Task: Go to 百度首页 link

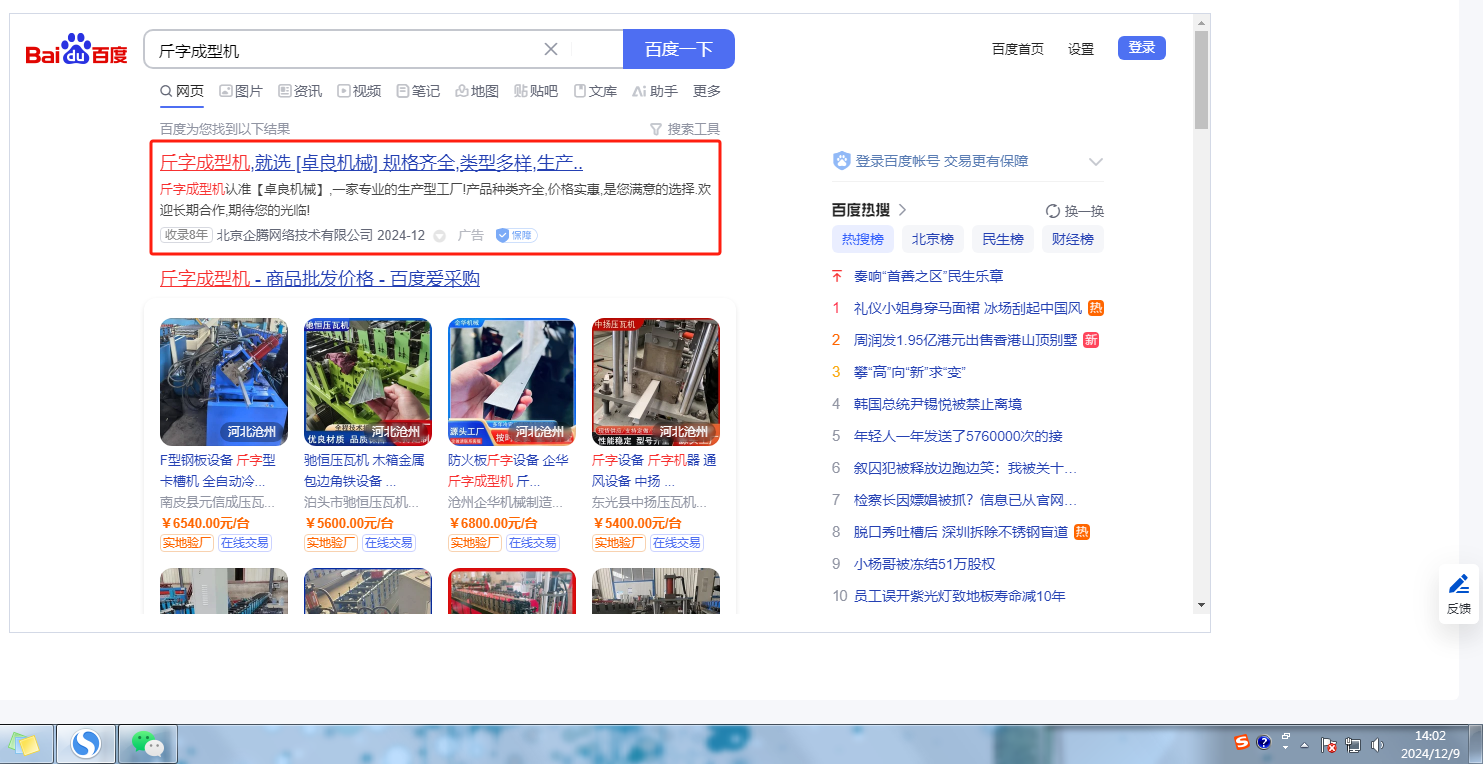Action: (1018, 49)
